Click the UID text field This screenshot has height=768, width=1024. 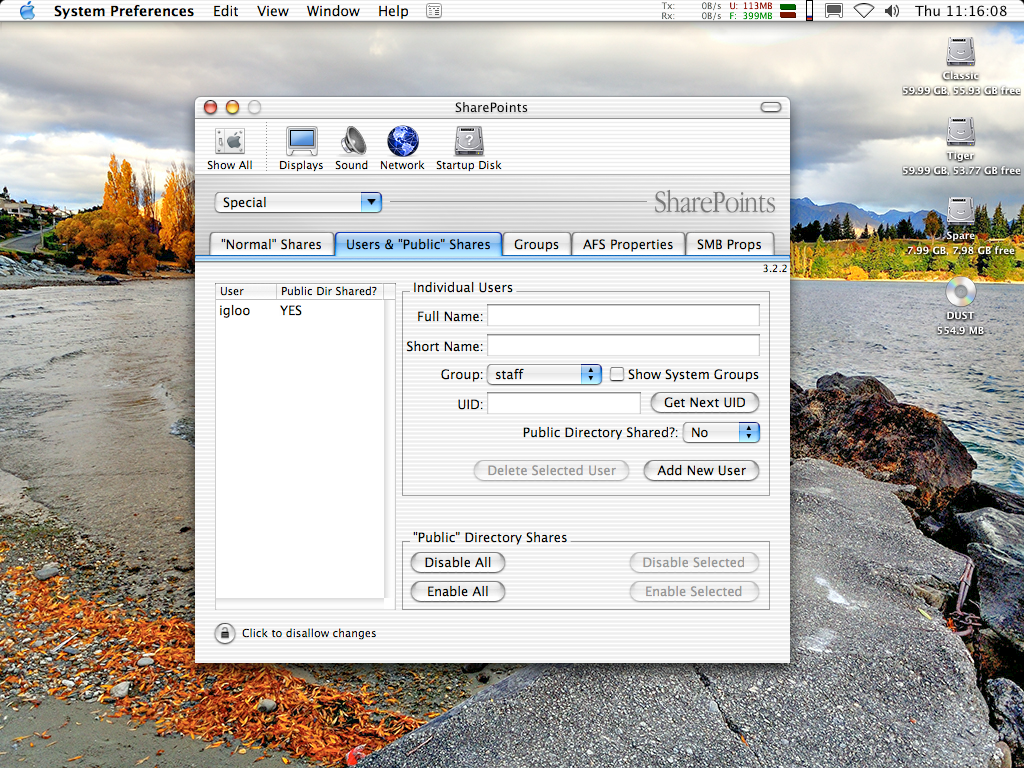click(564, 403)
